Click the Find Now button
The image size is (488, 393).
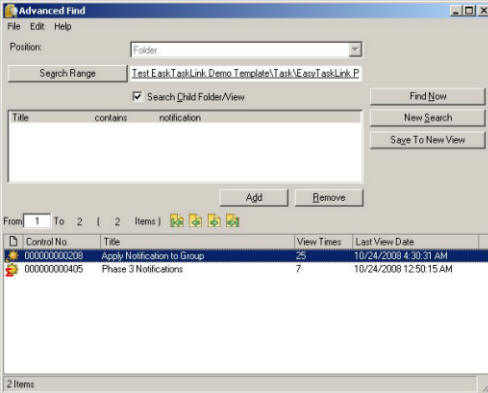[x=427, y=96]
